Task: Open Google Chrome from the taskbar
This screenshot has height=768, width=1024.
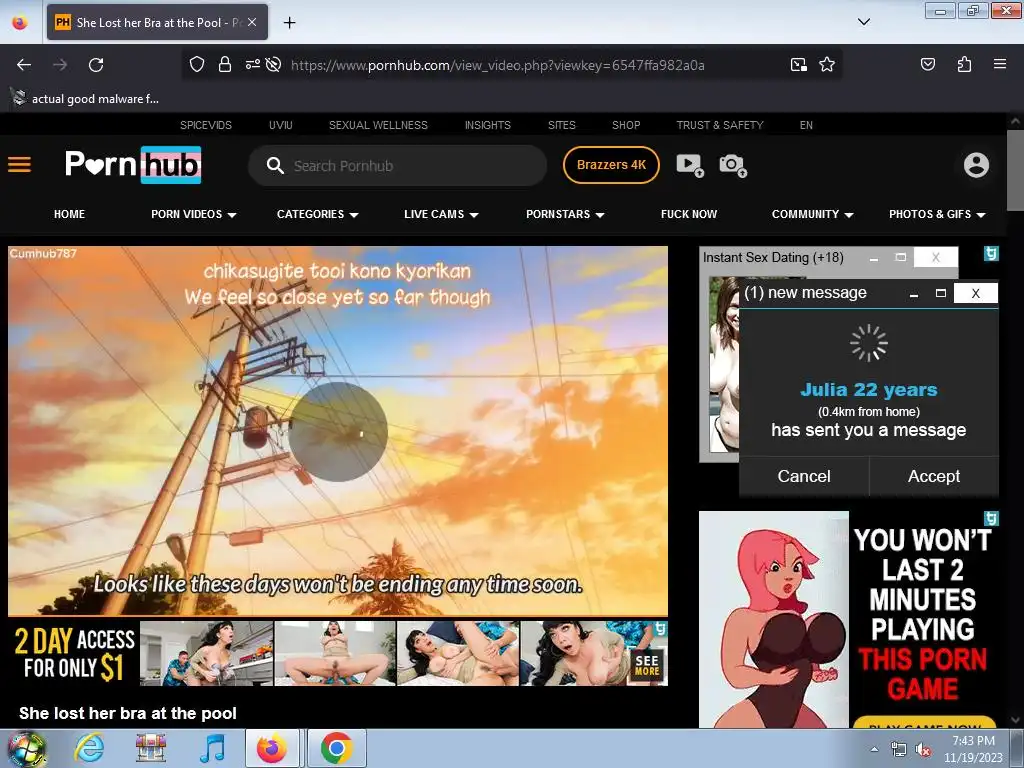Action: (337, 748)
